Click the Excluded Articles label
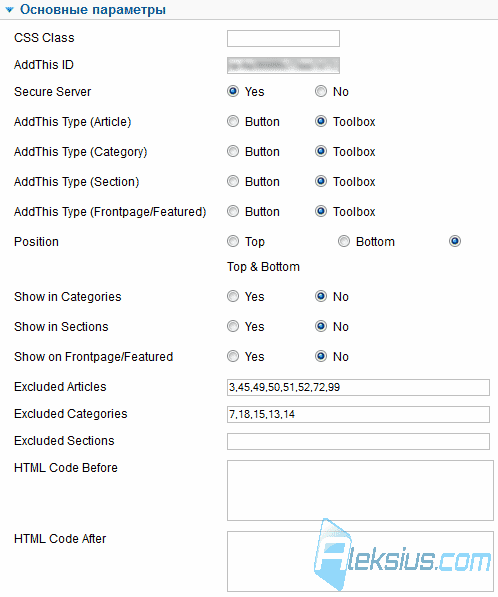Viewport: 498px width, 597px height. pos(60,387)
